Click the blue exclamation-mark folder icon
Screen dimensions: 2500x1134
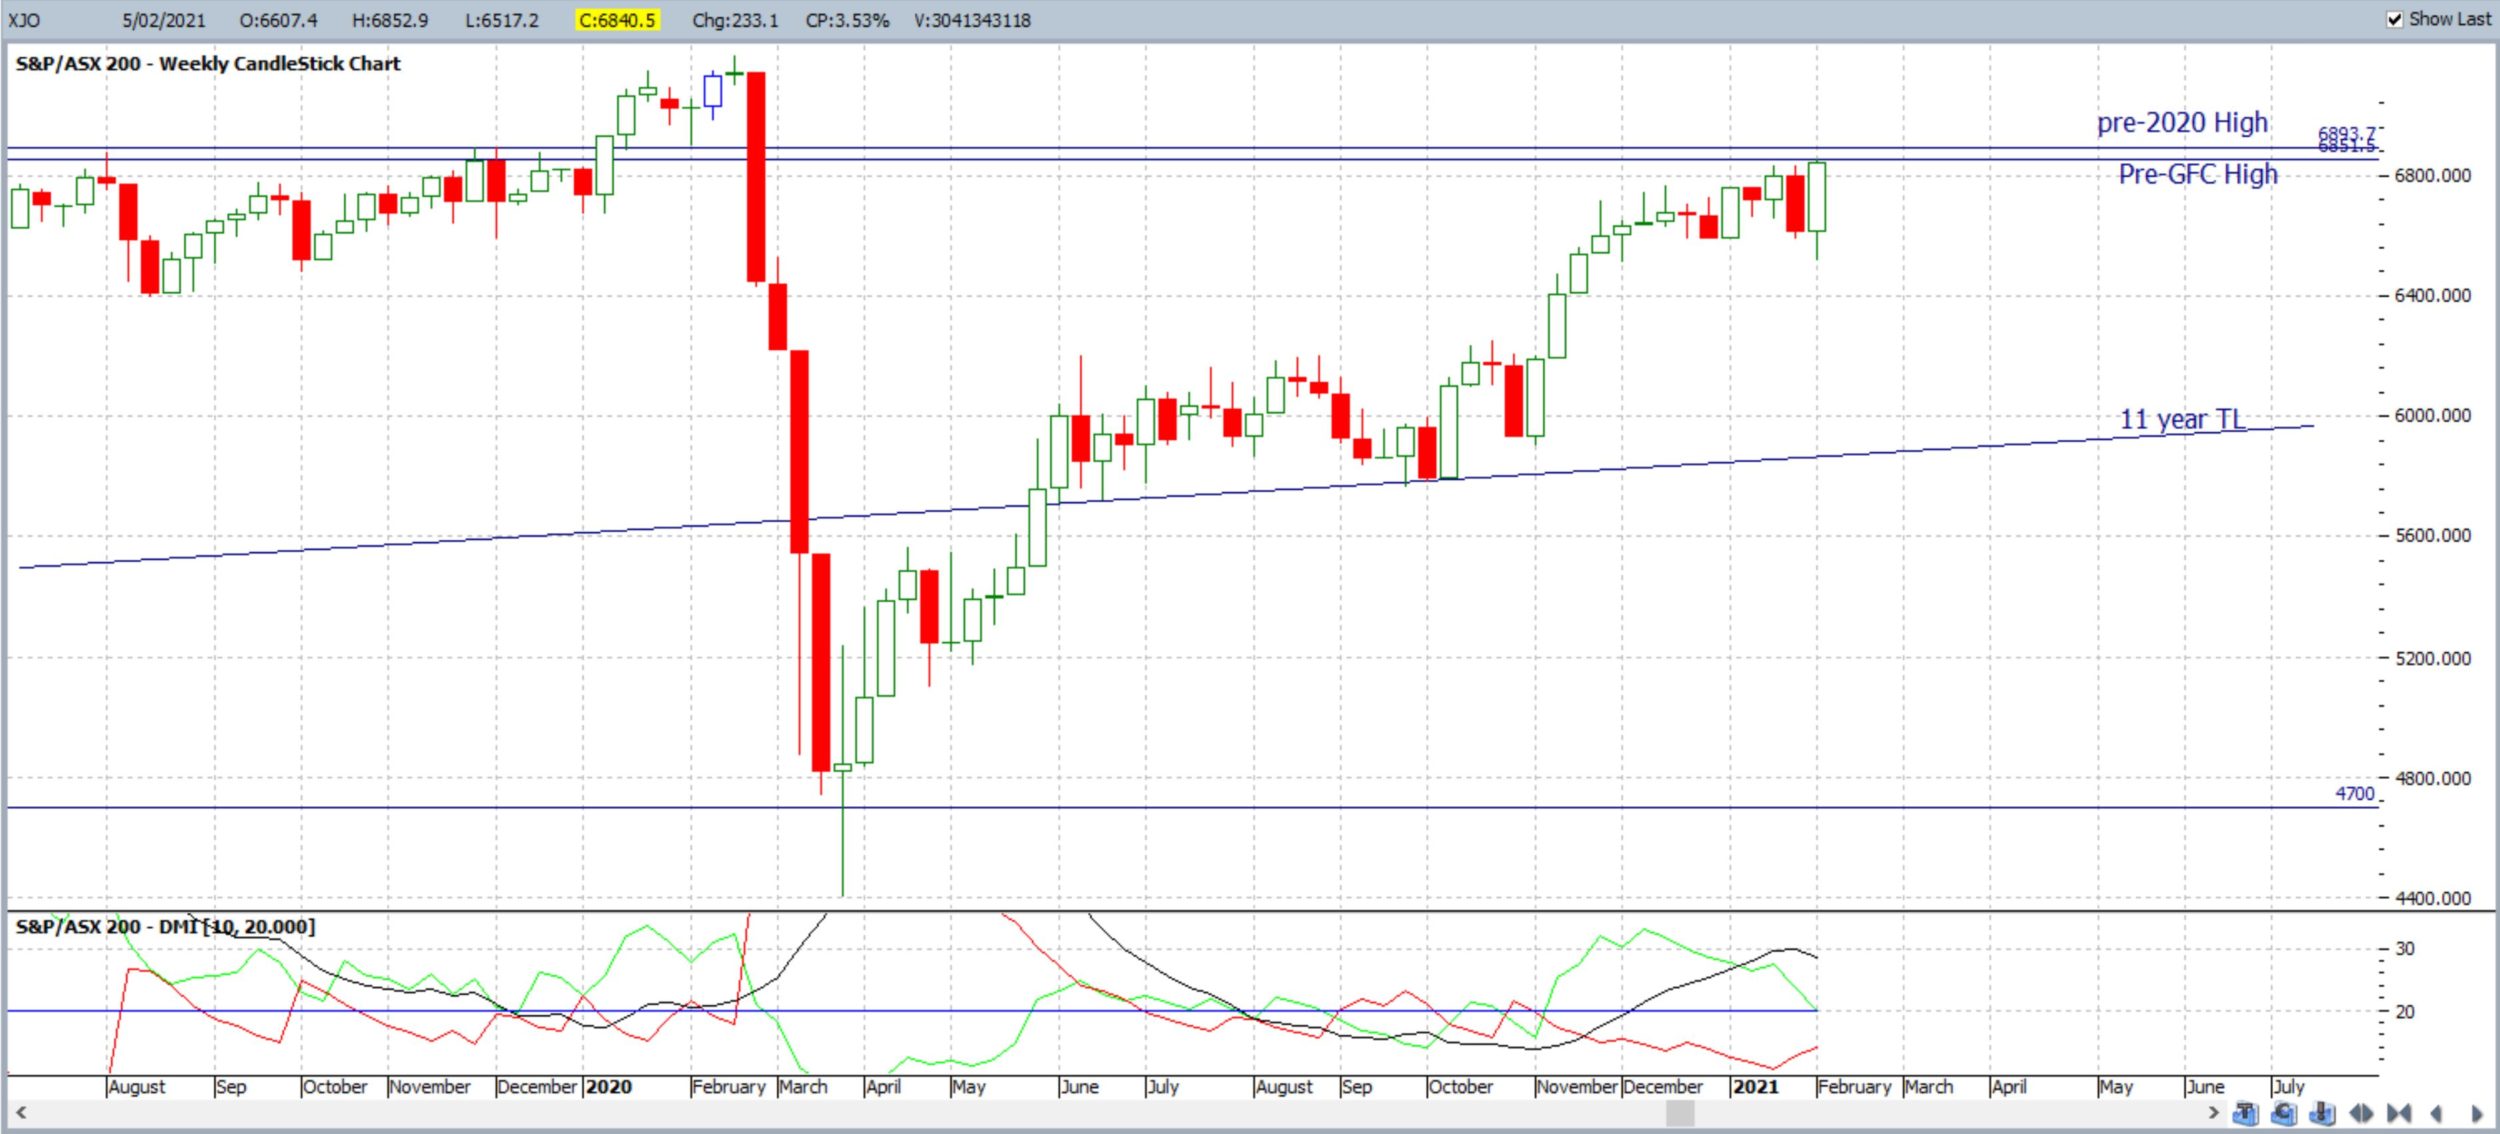pos(2322,1113)
